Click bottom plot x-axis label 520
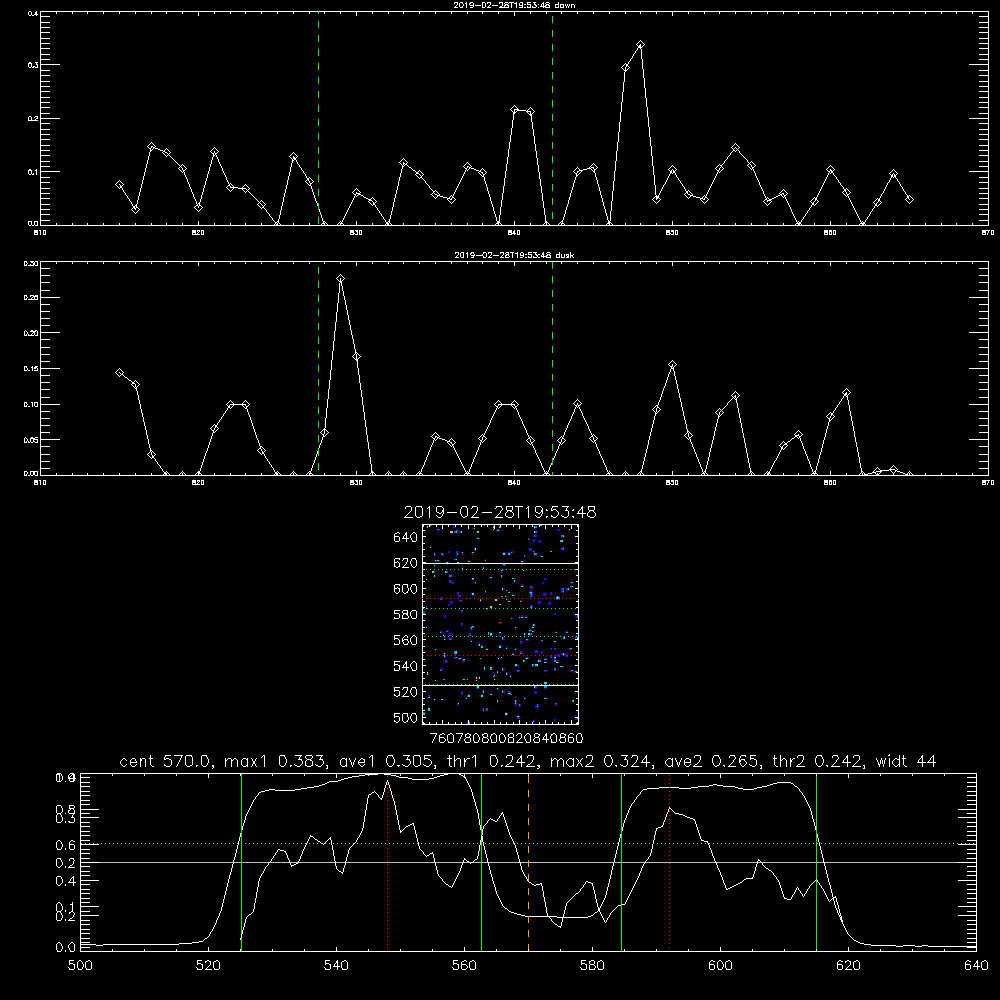Viewport: 1000px width, 1000px height. (208, 966)
